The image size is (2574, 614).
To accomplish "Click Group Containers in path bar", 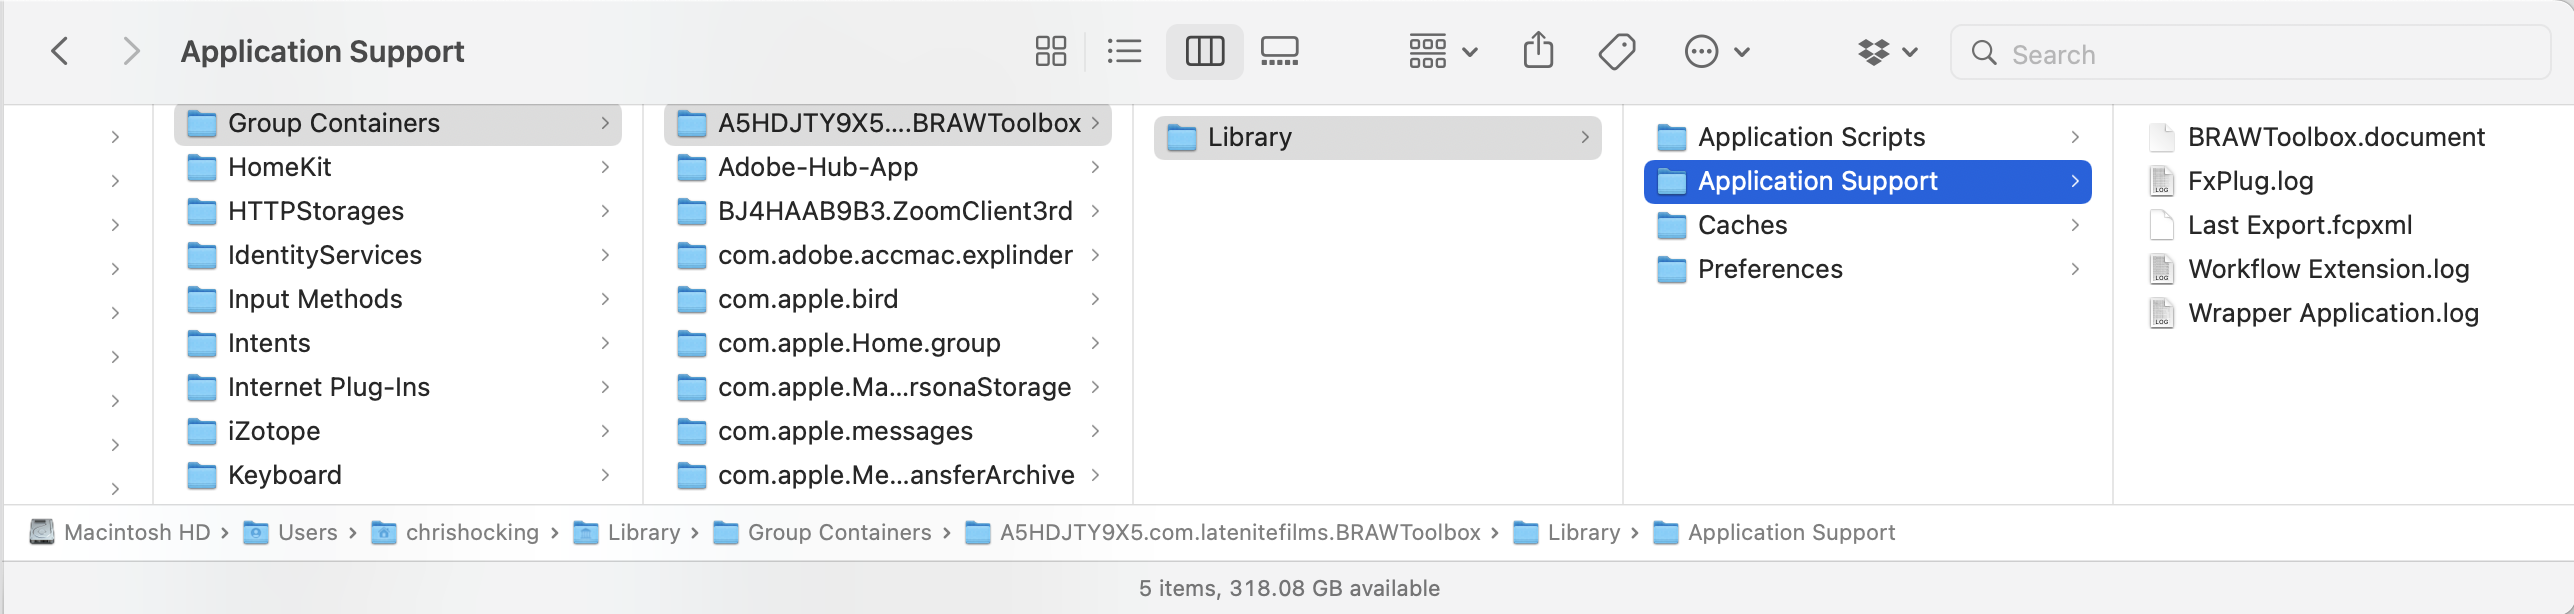I will click(x=838, y=533).
